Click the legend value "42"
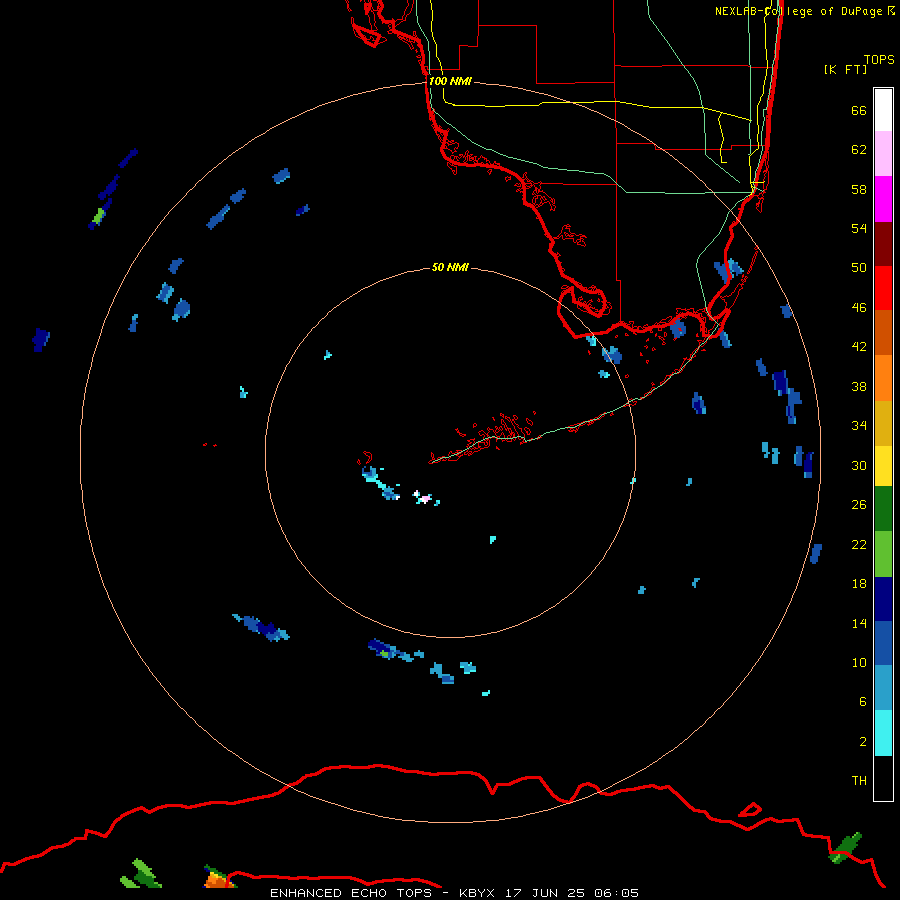This screenshot has height=900, width=900. [x=859, y=347]
